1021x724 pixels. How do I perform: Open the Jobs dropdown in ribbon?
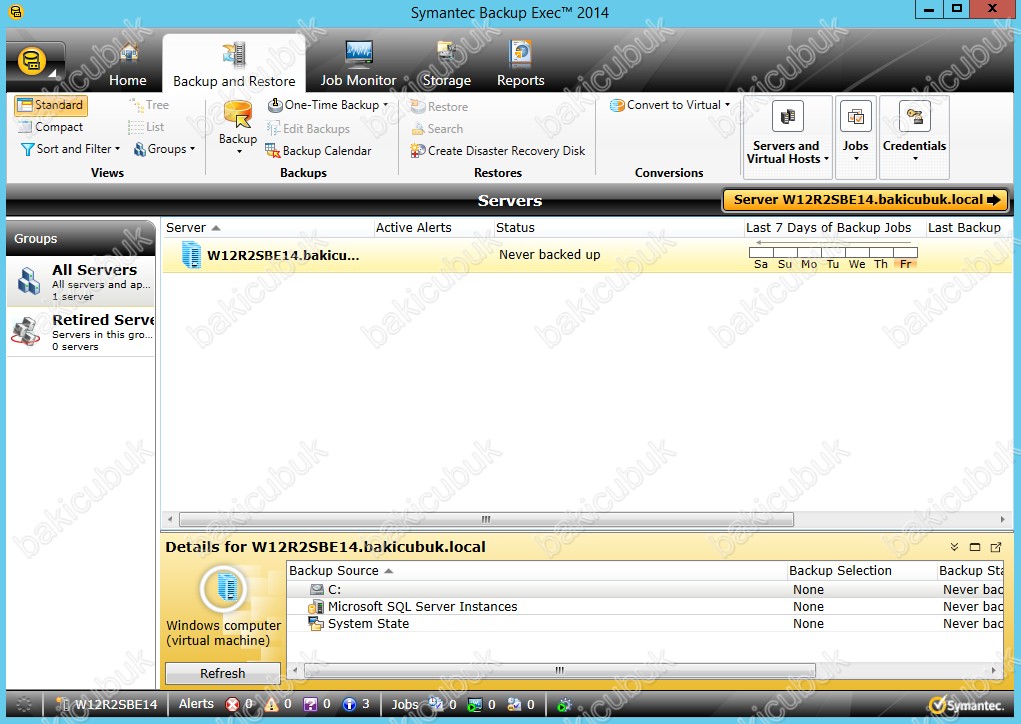point(856,137)
